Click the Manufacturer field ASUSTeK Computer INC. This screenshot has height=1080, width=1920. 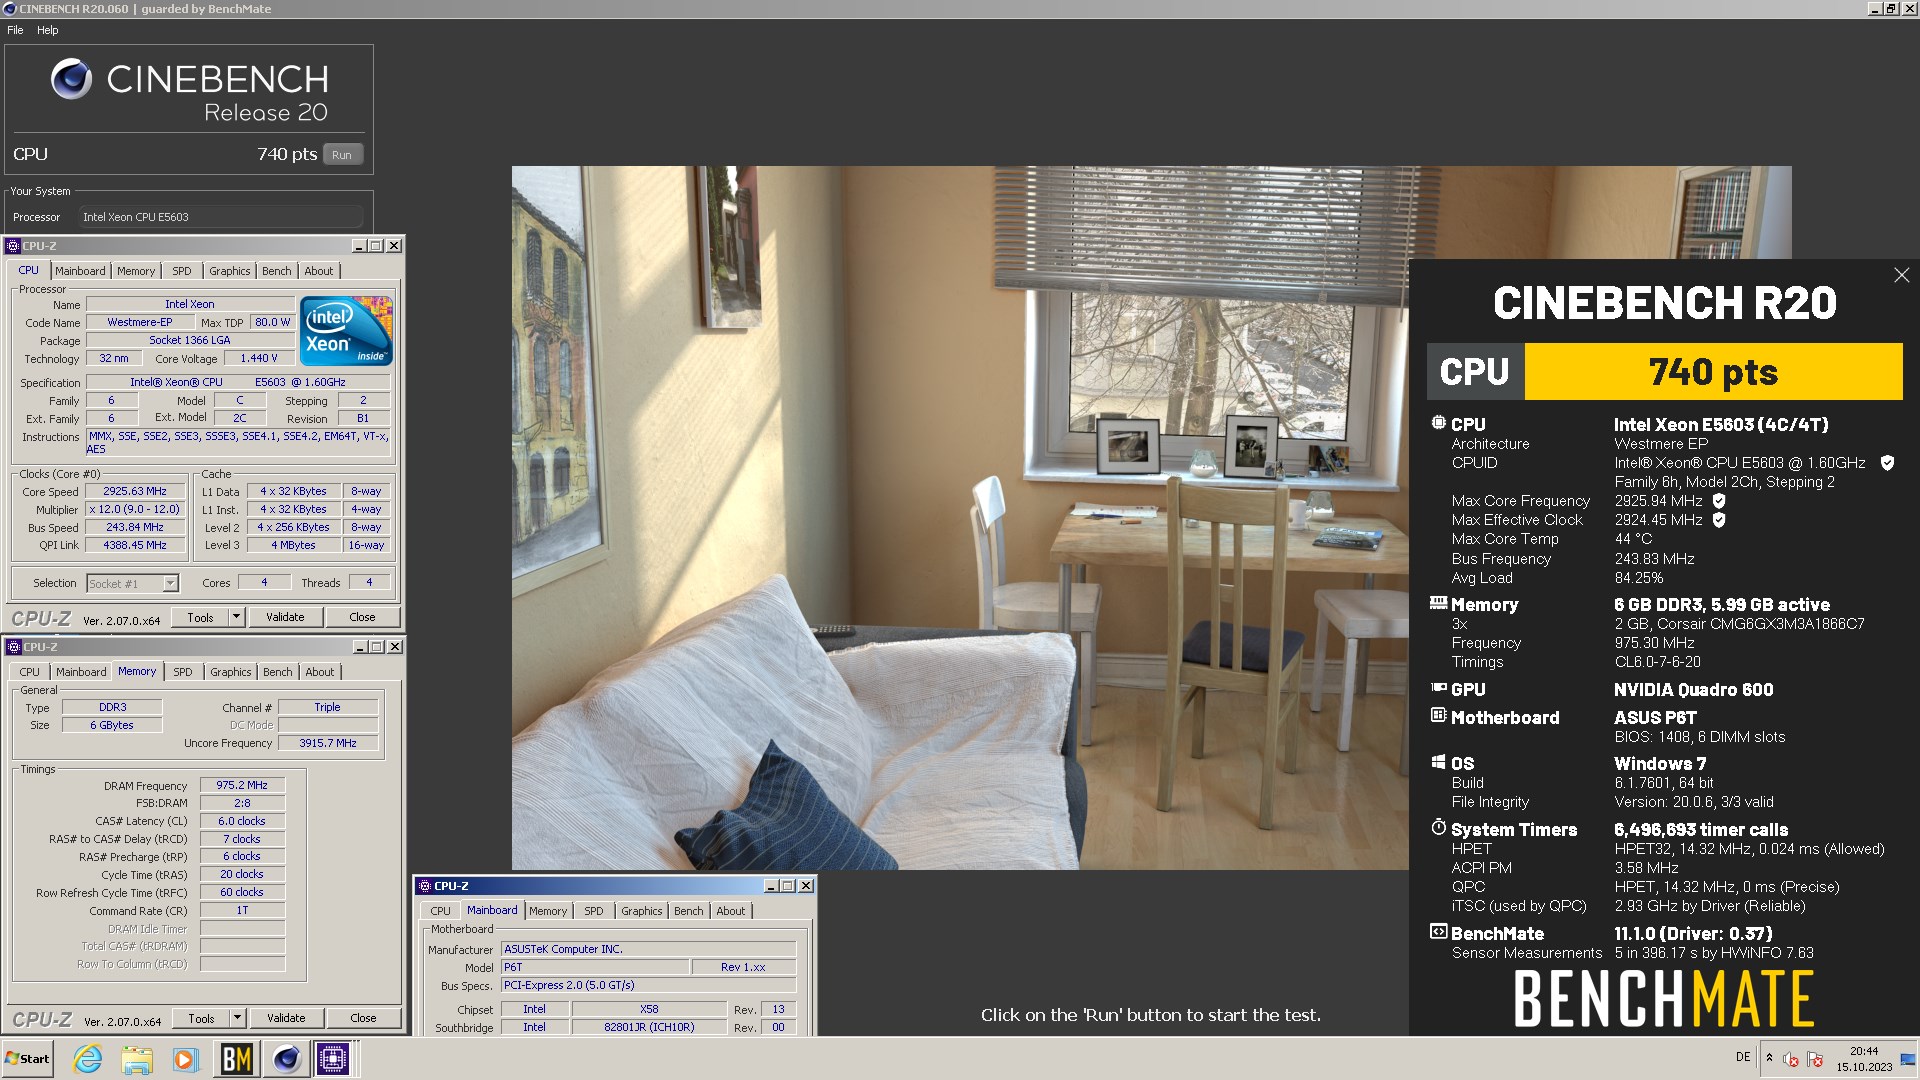tap(649, 949)
